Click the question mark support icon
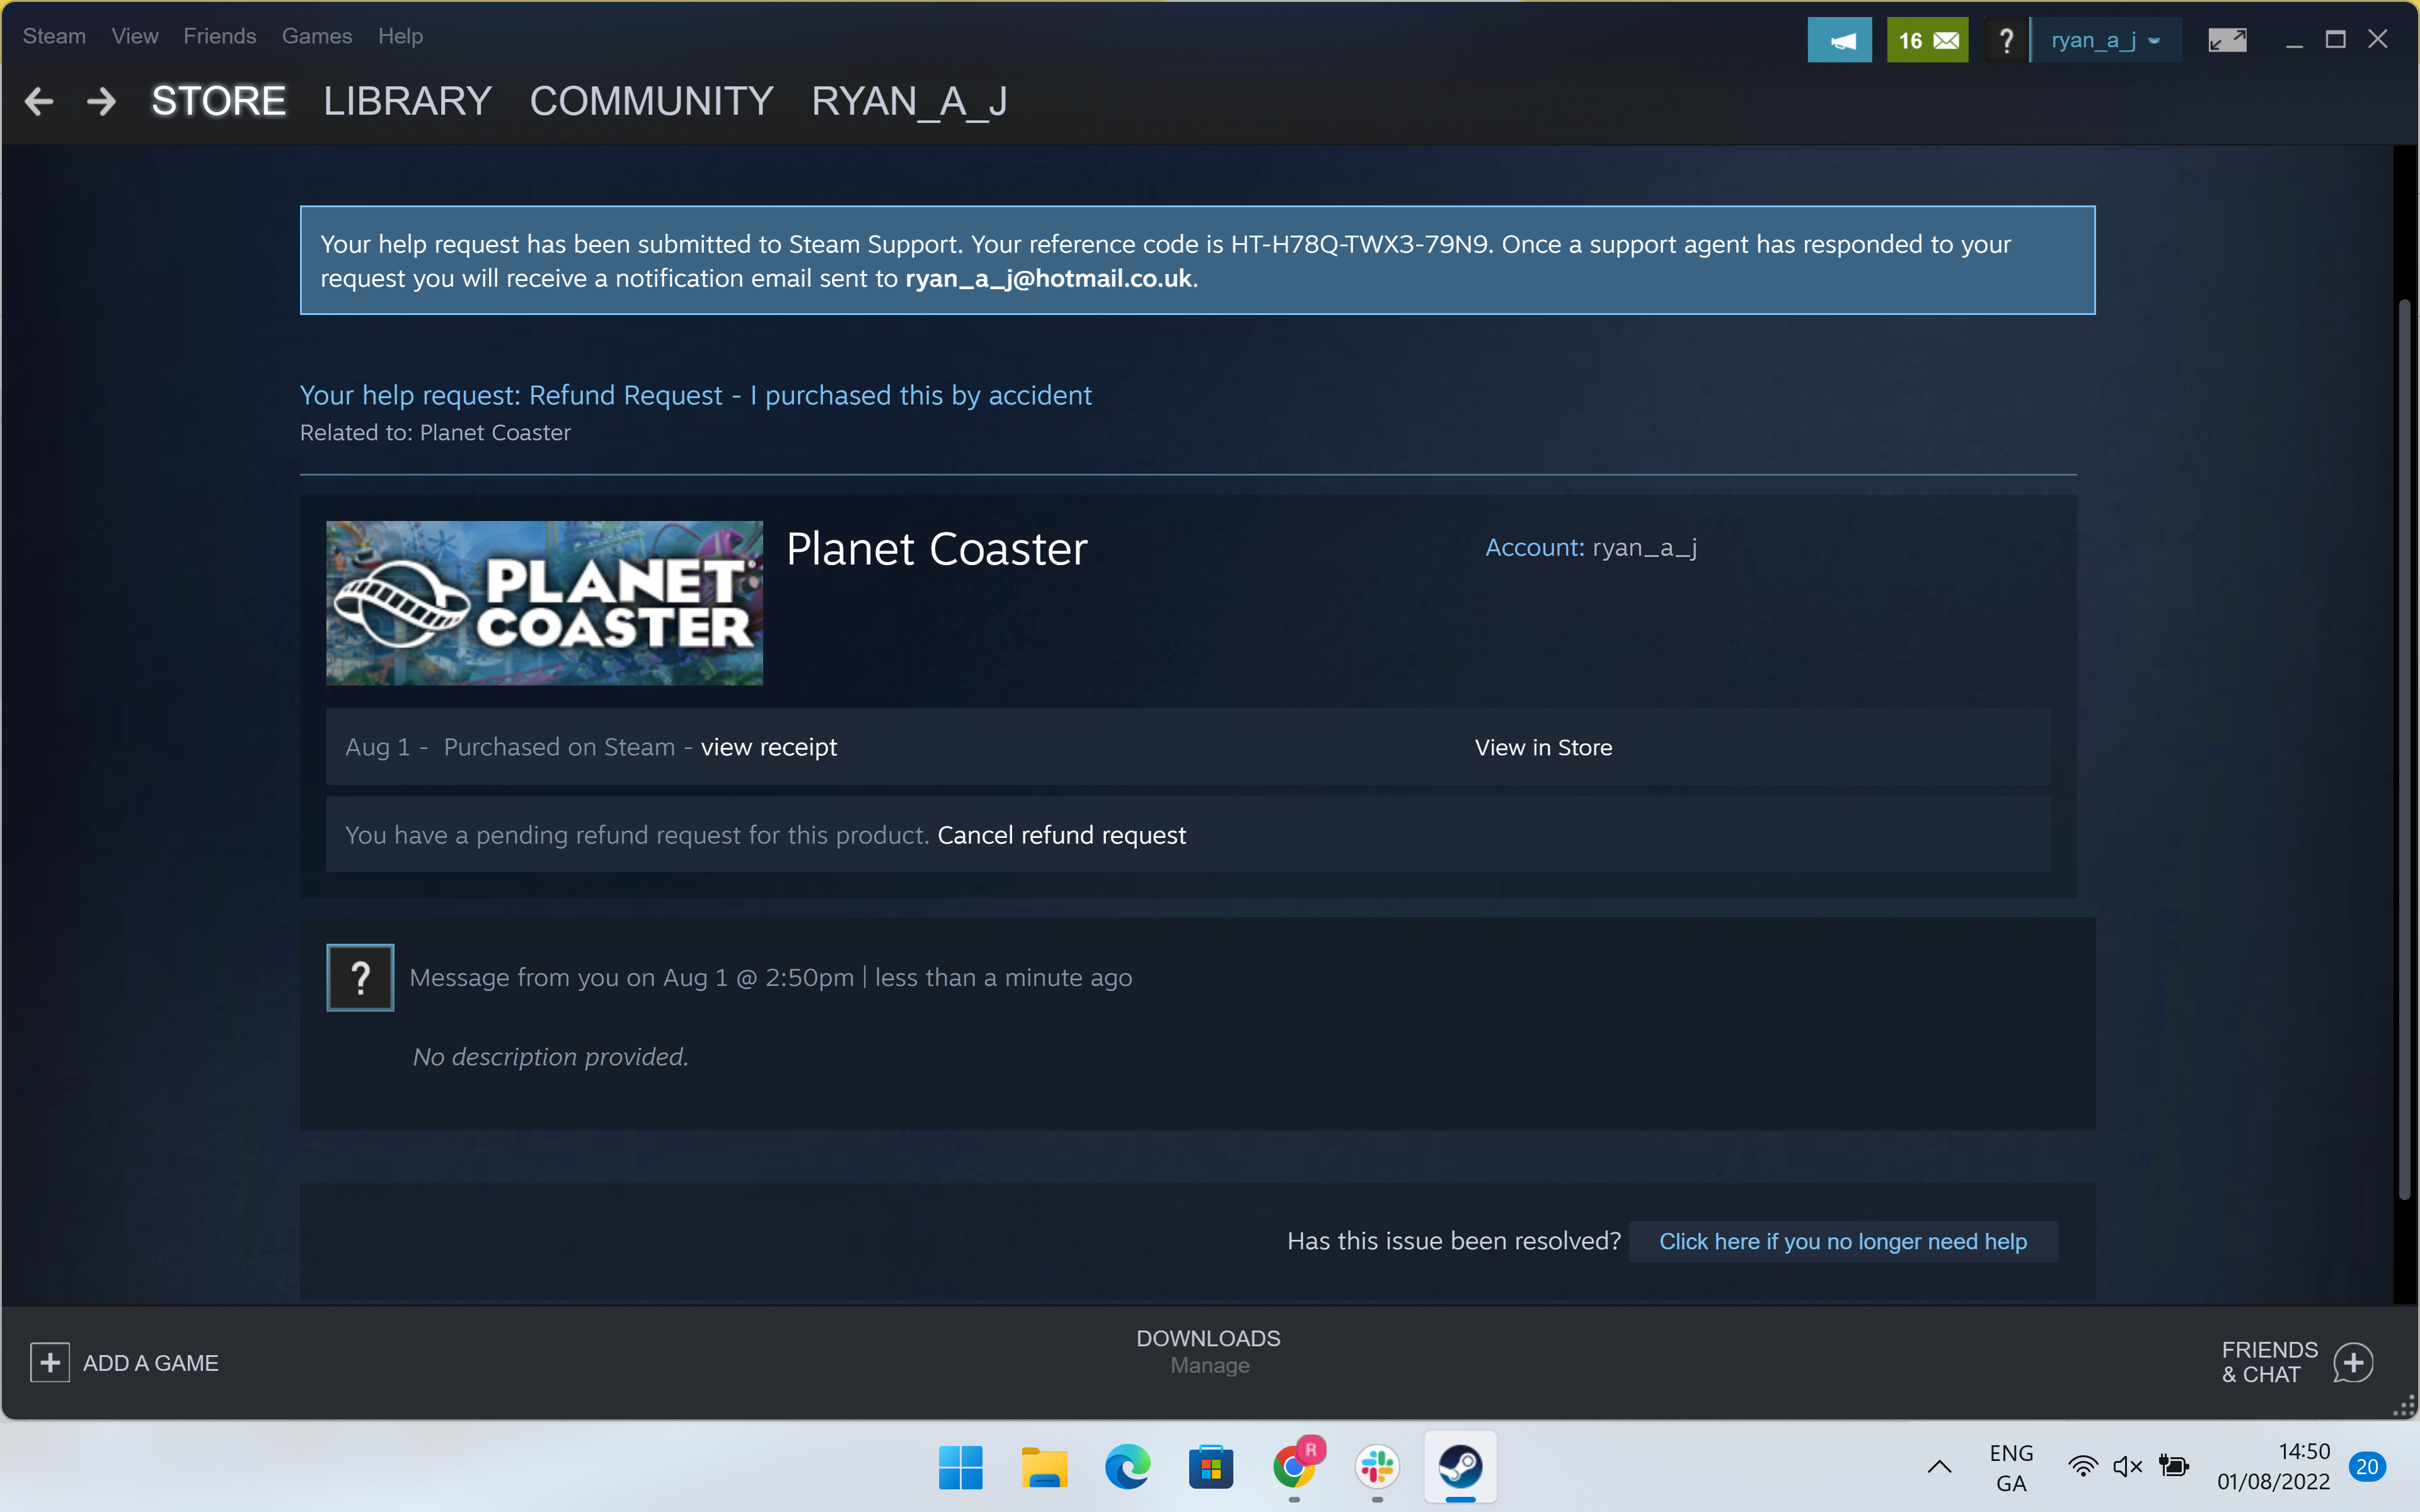 tap(2005, 41)
